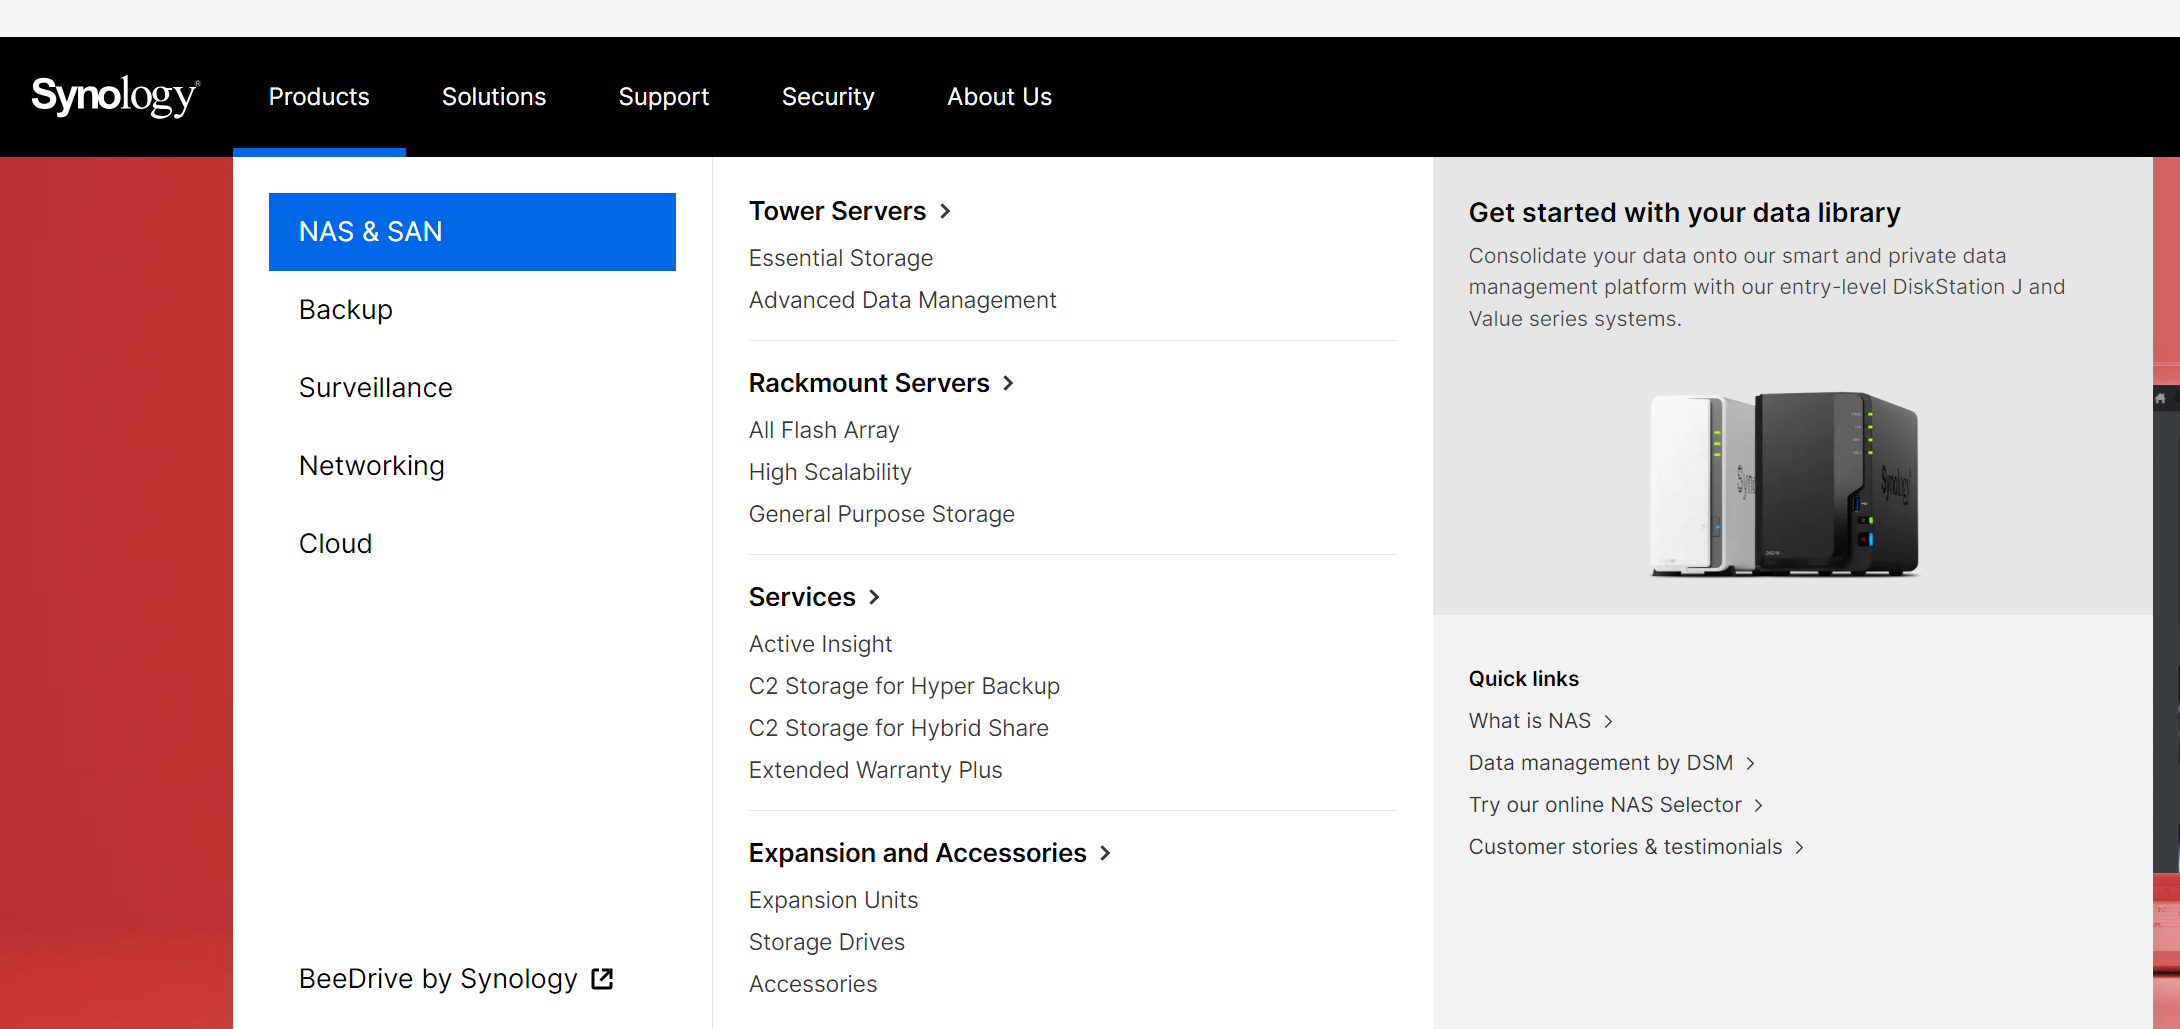The height and width of the screenshot is (1029, 2180).
Task: Click the small home icon at right edge
Action: (x=2160, y=398)
